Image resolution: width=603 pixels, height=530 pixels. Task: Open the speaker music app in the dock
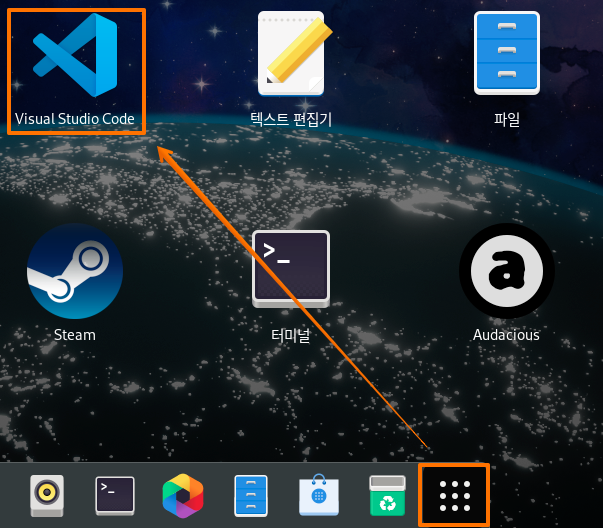[47, 496]
